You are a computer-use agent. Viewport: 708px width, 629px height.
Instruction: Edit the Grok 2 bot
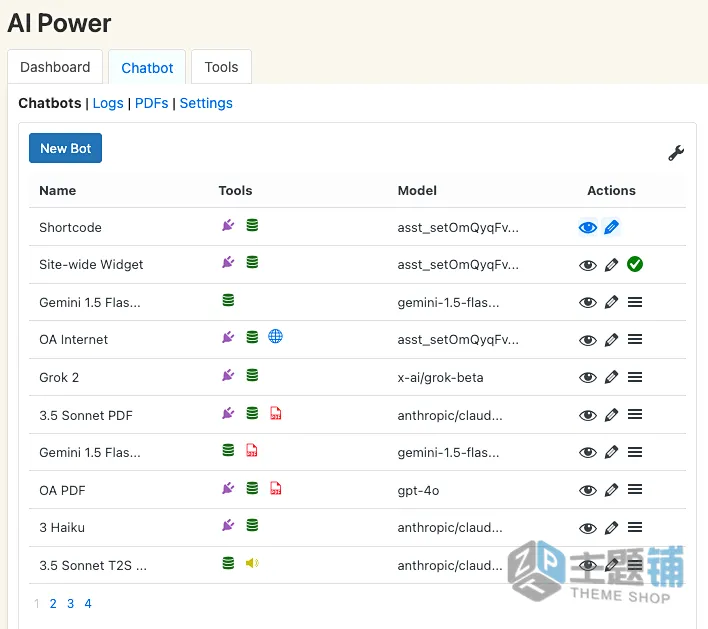click(x=611, y=377)
